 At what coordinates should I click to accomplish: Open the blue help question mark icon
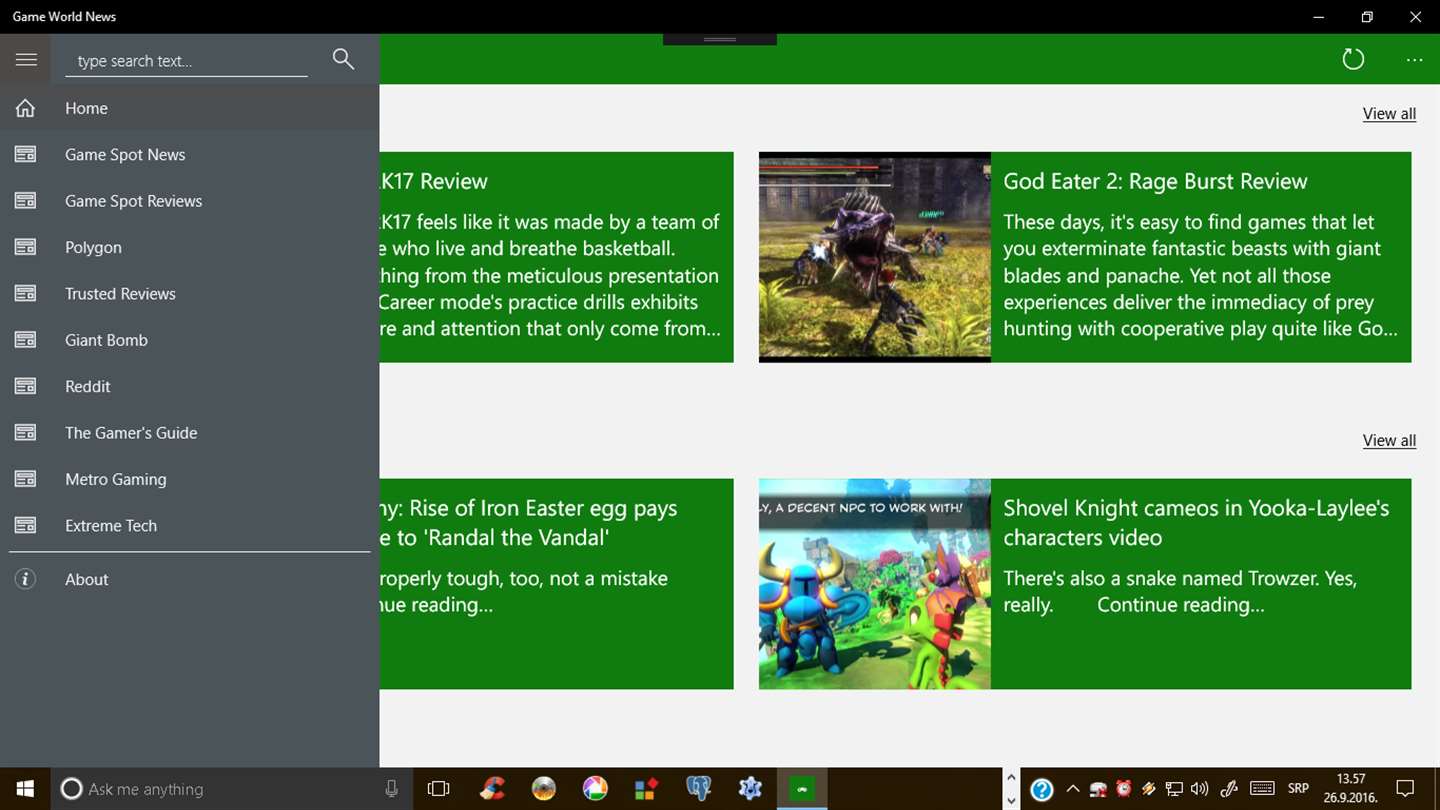point(1041,790)
